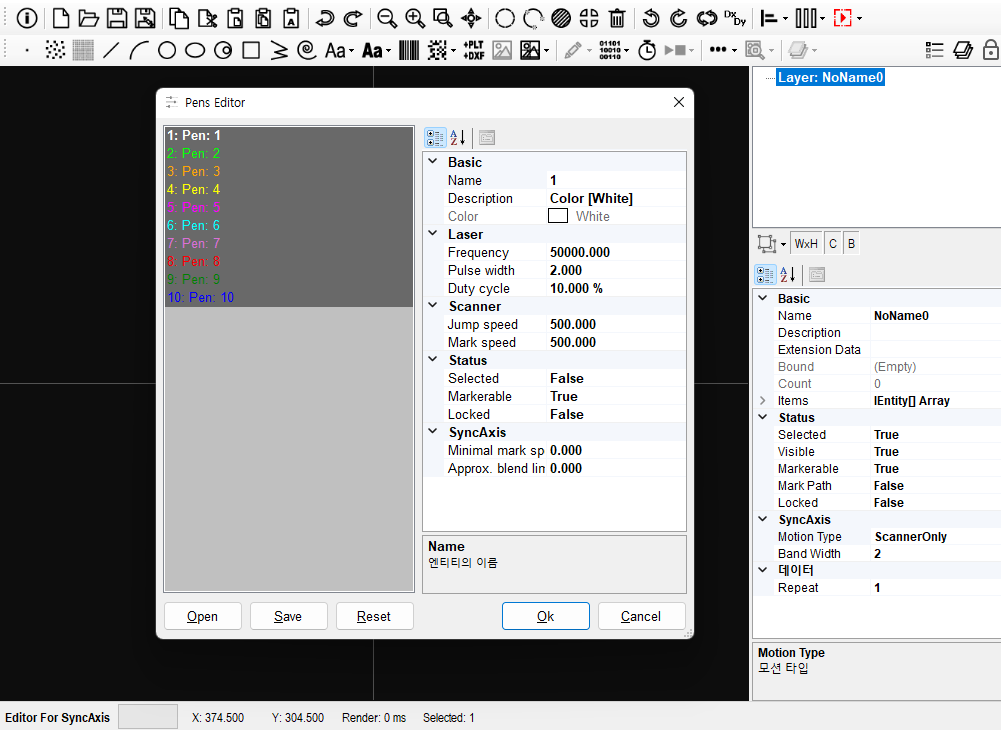Click the stopwatch timer icon
1001x730 pixels.
[647, 50]
